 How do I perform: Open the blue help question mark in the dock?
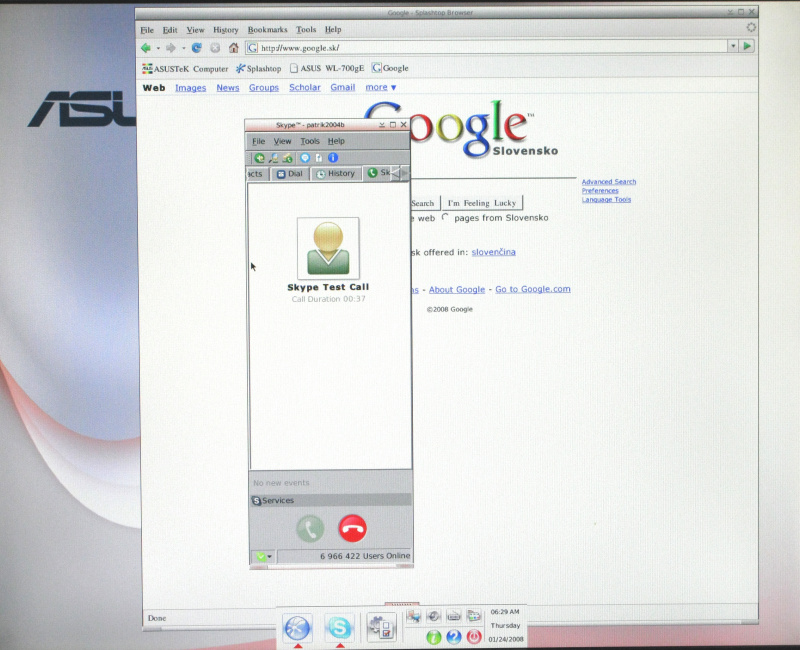click(x=454, y=637)
